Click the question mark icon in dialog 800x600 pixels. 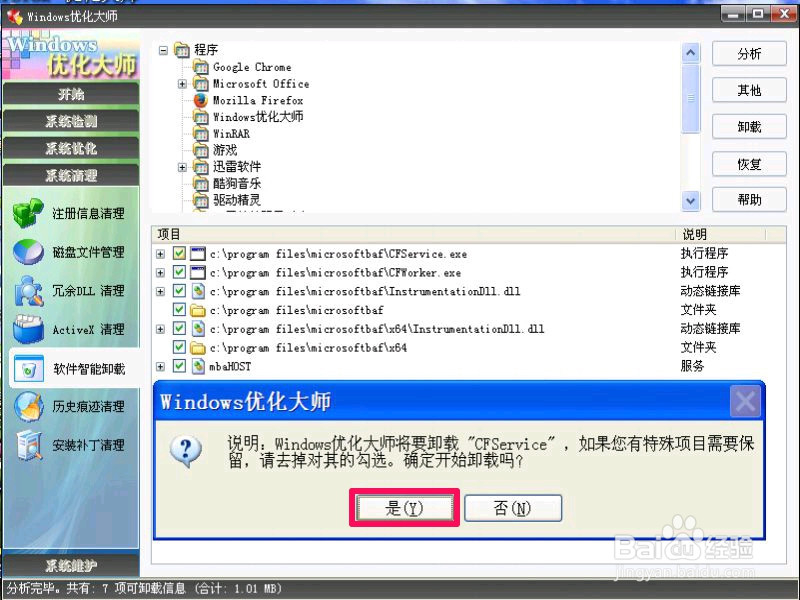186,451
